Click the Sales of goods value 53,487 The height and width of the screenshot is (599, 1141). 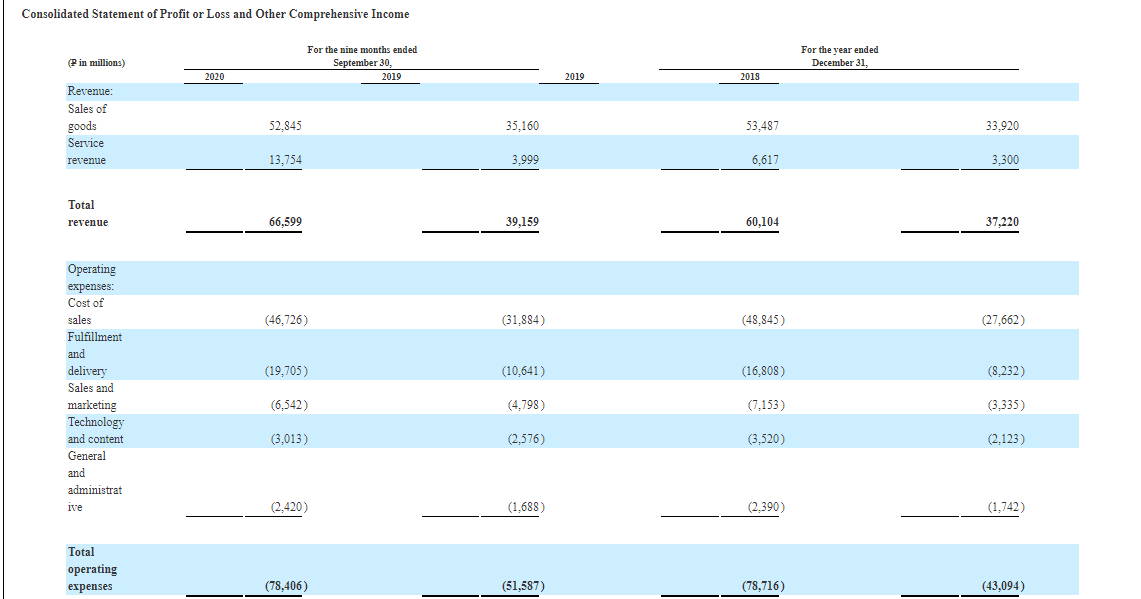(762, 126)
